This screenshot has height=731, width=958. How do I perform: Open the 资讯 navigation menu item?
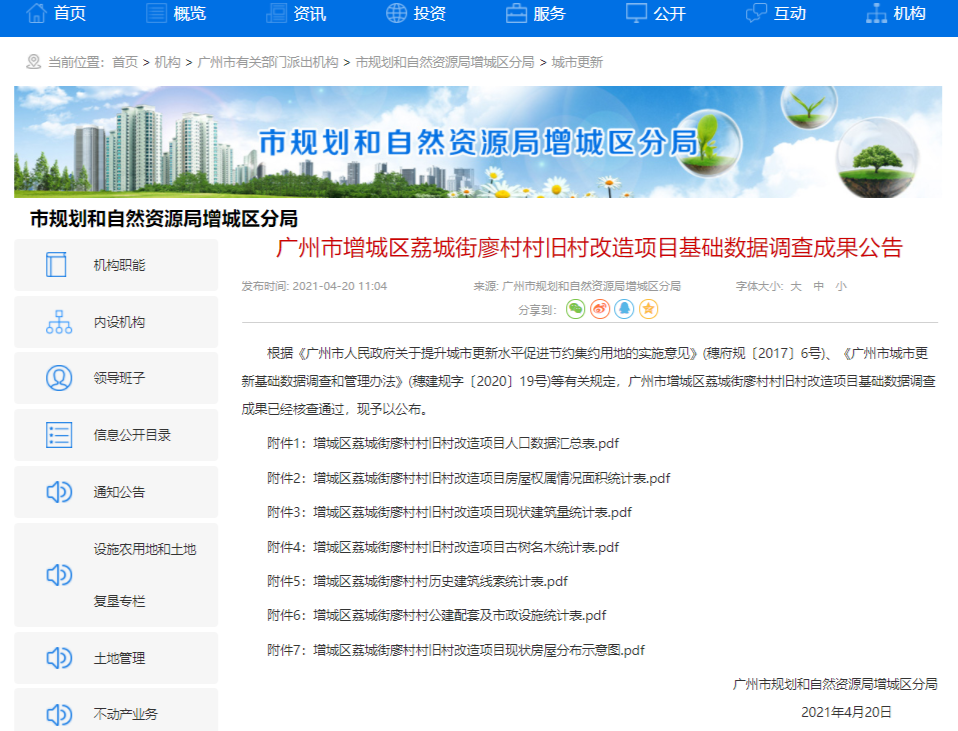click(296, 14)
